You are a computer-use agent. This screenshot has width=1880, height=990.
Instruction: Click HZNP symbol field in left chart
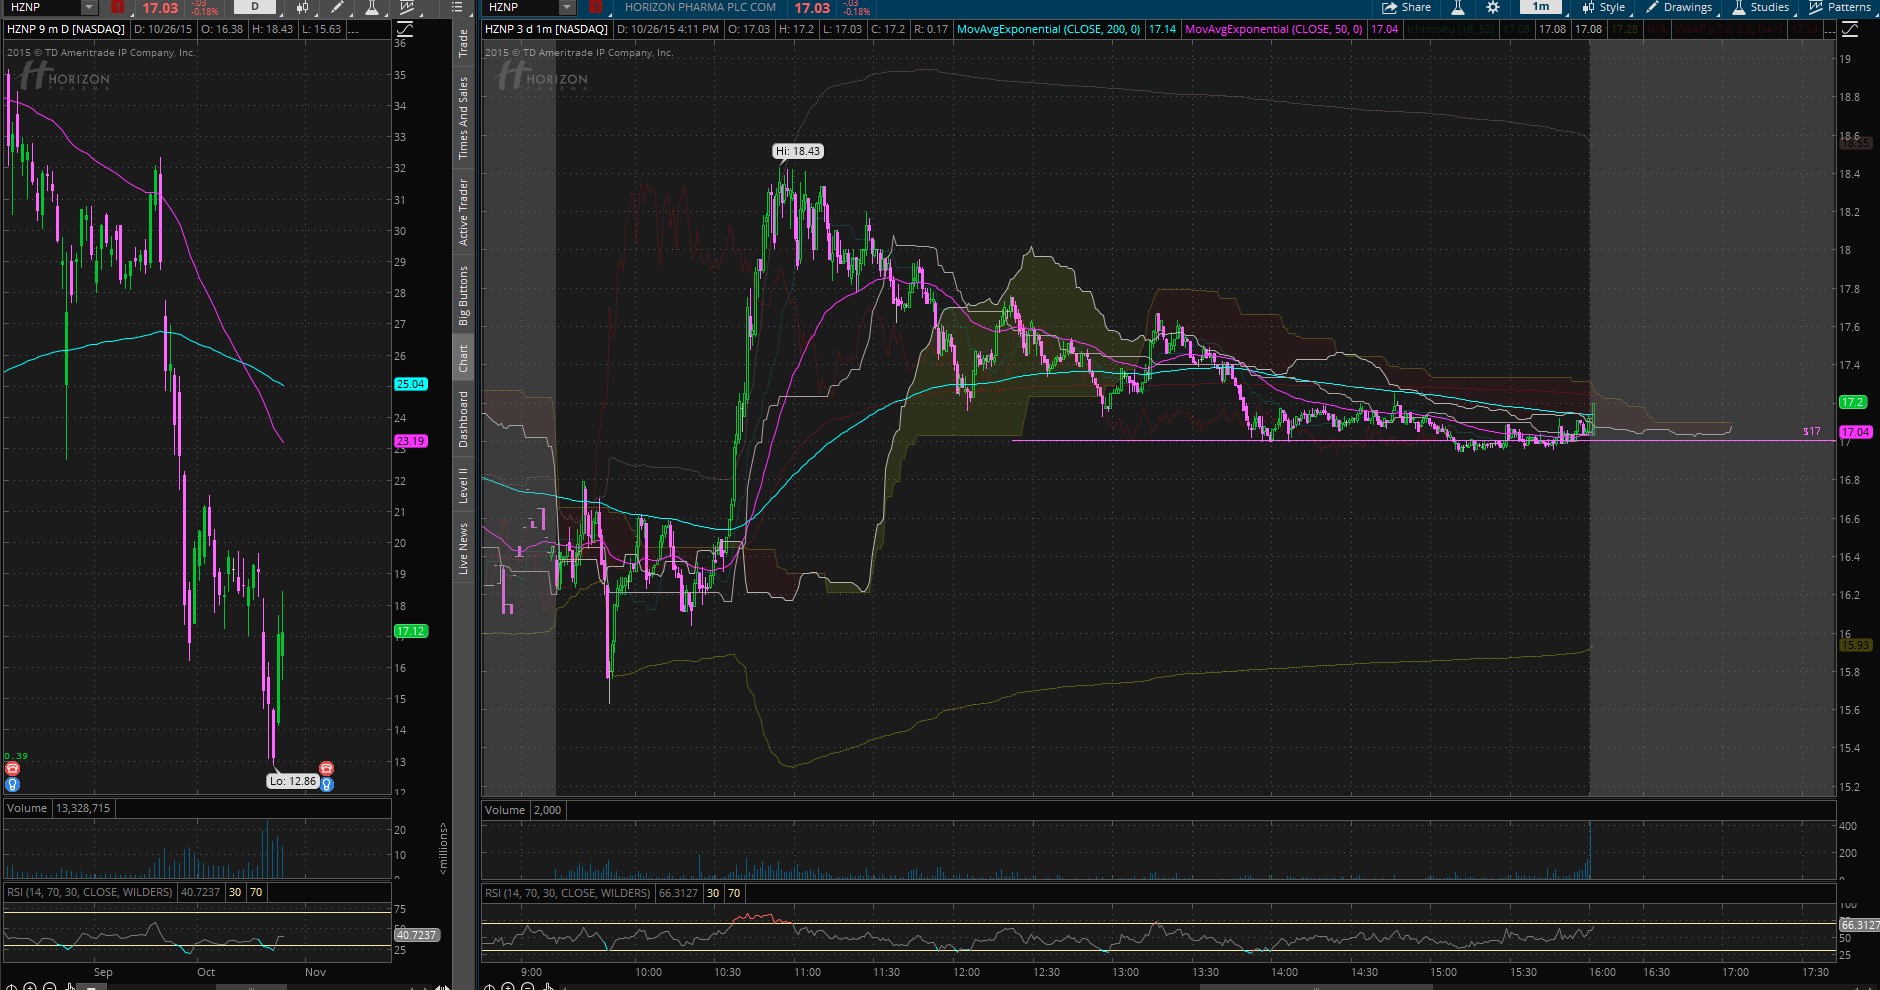tap(42, 7)
